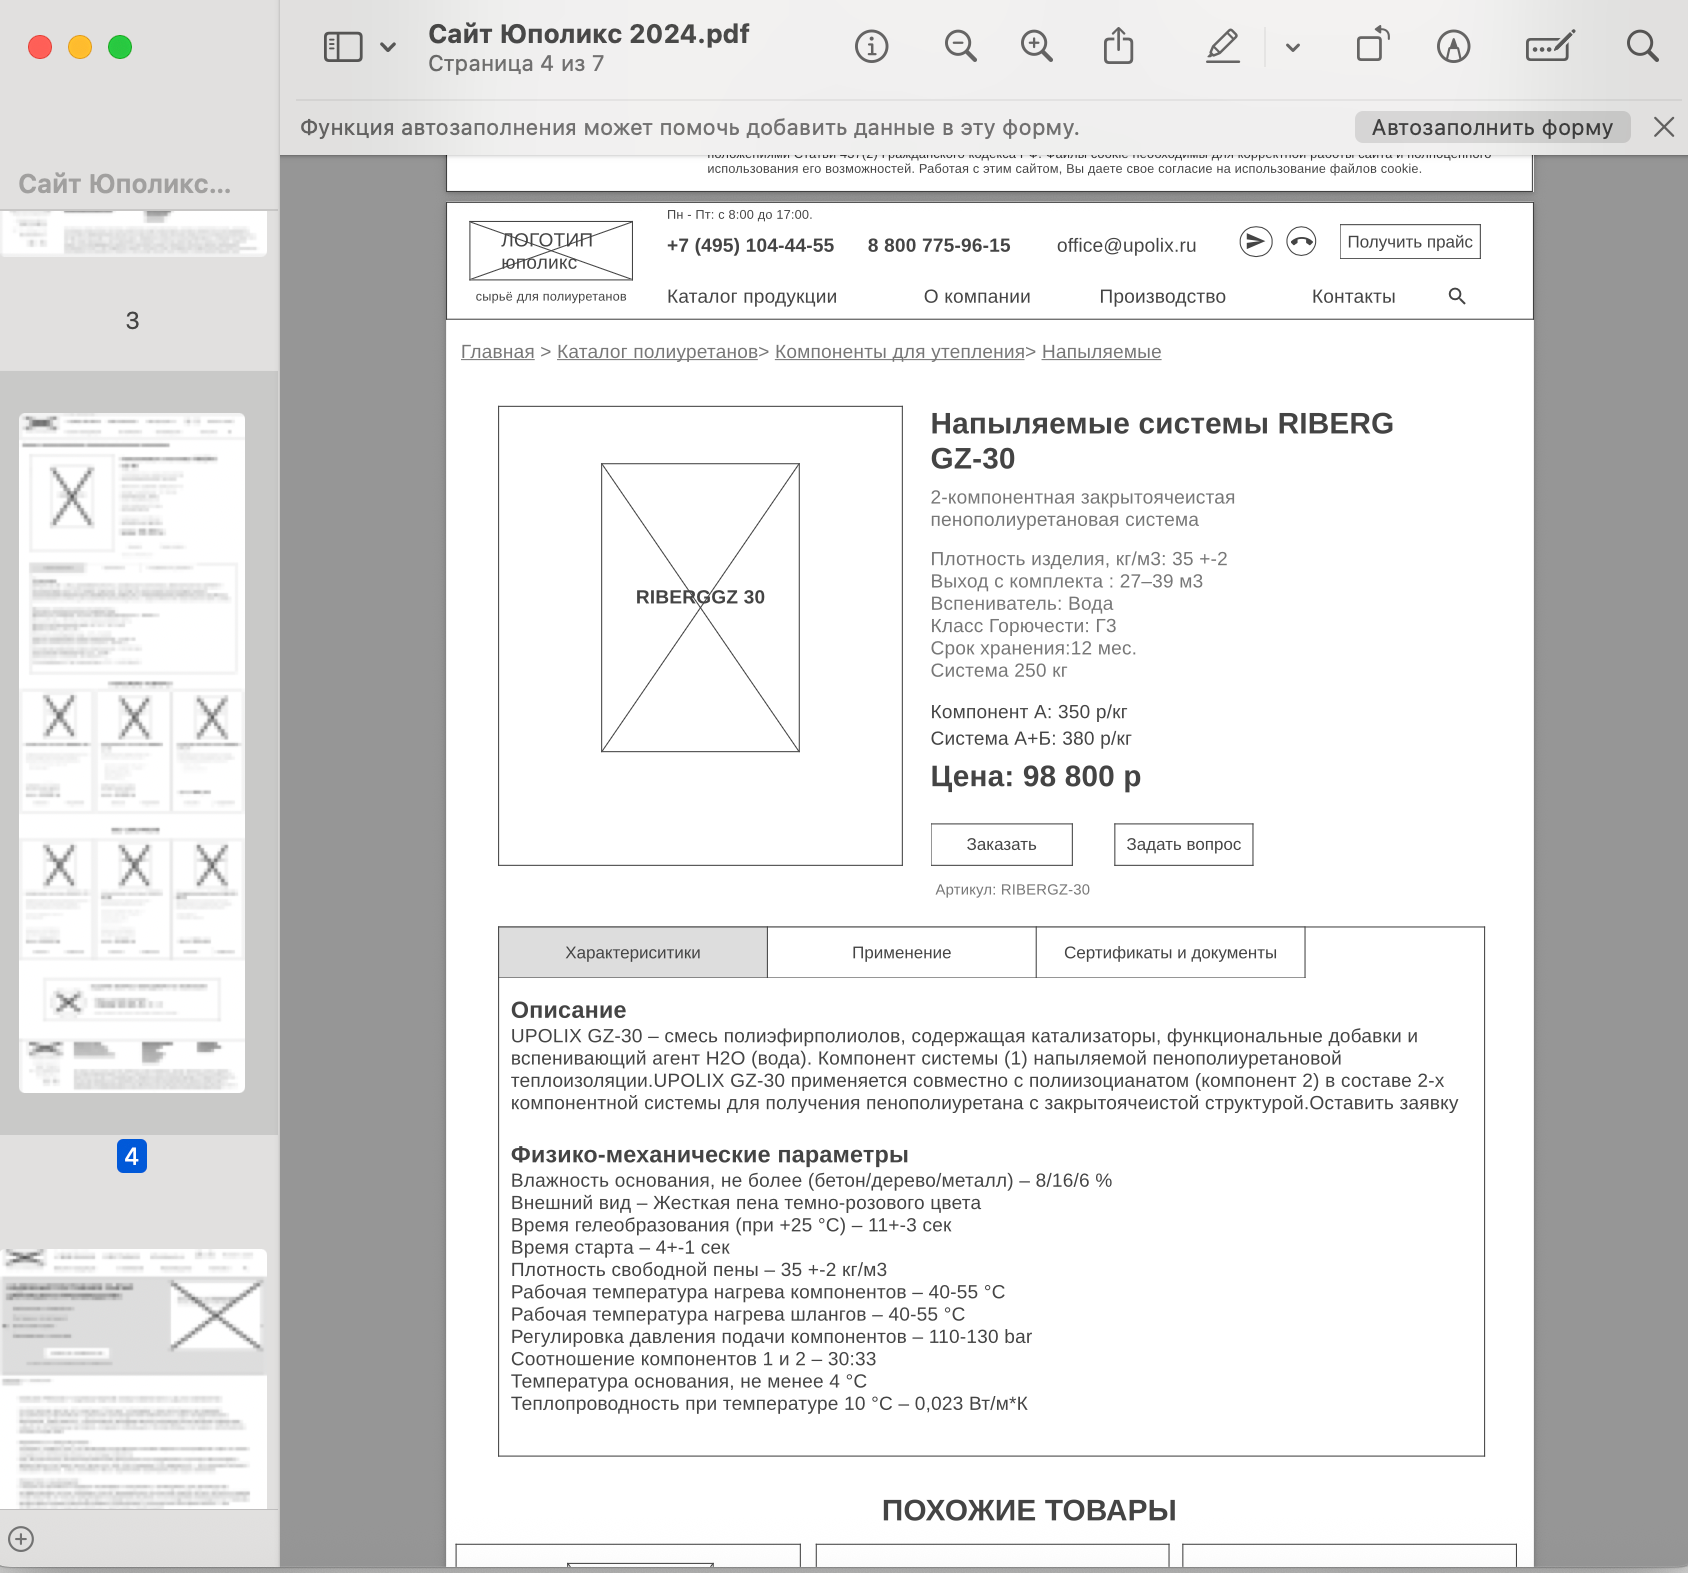Zoom out of the PDF page
This screenshot has height=1573, width=1688.
[x=960, y=47]
